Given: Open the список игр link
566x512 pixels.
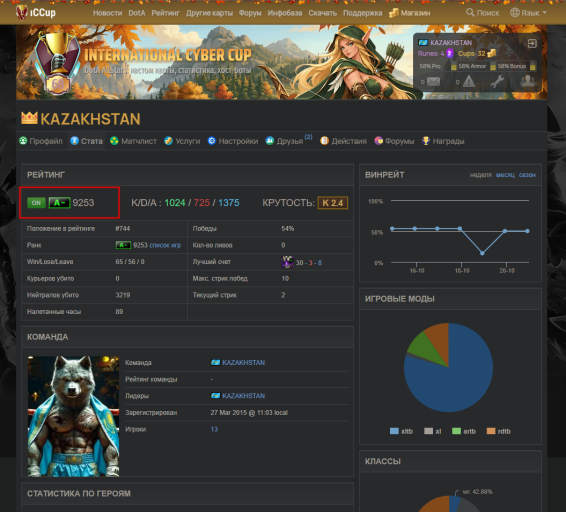Looking at the screenshot, I should 165,245.
